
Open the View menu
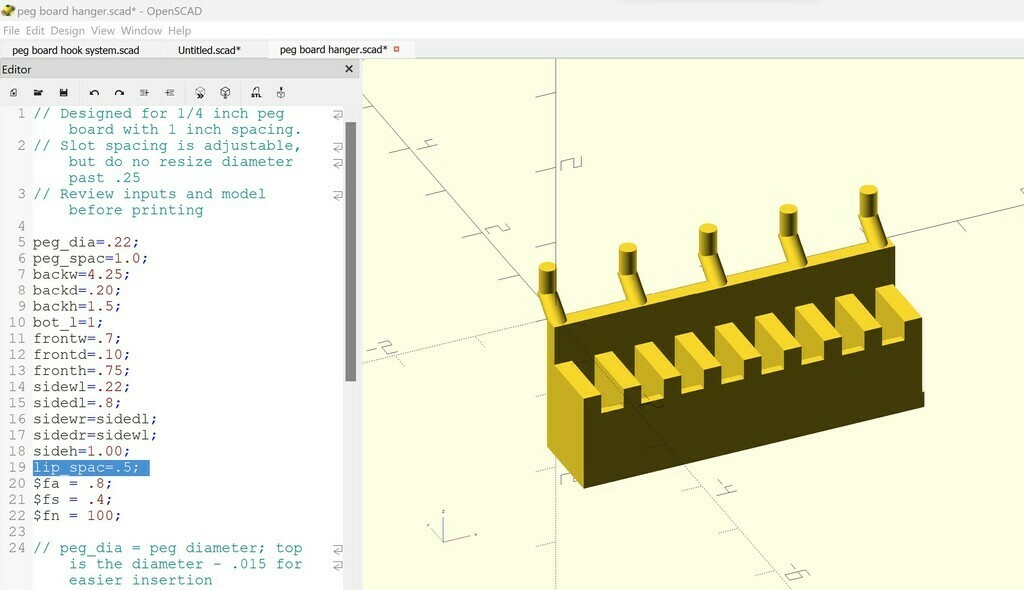pyautogui.click(x=103, y=31)
